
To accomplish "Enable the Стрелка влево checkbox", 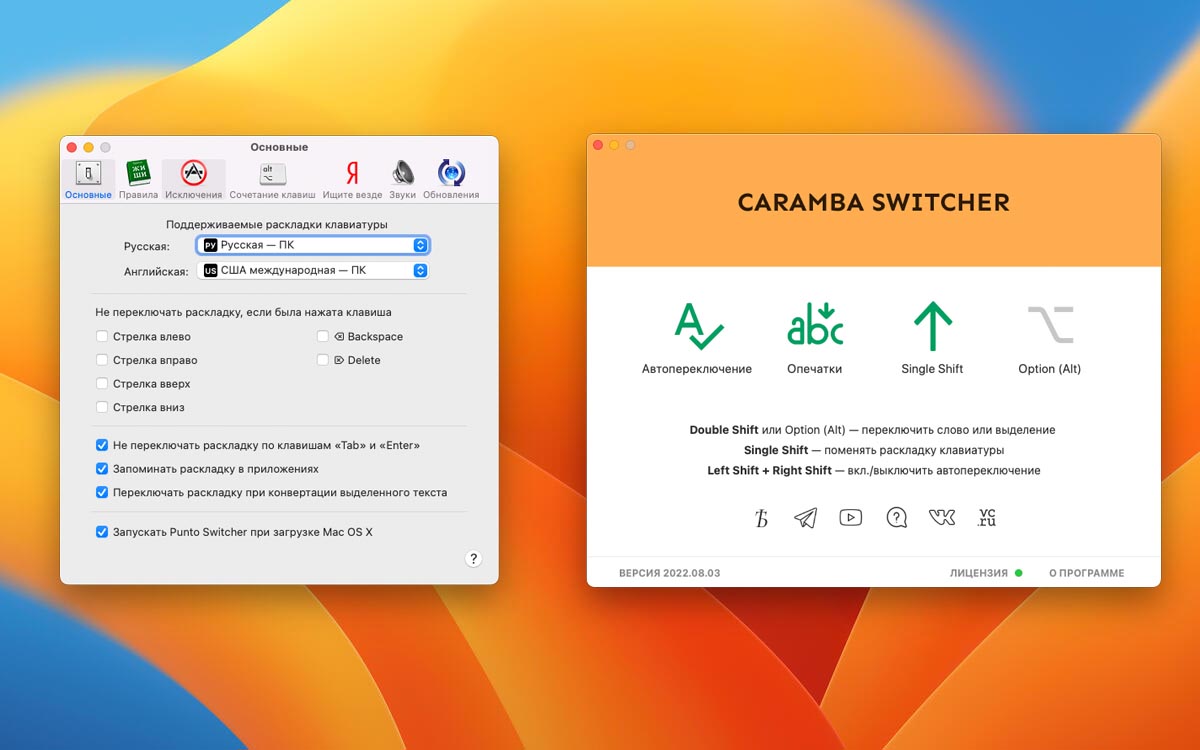I will 102,337.
